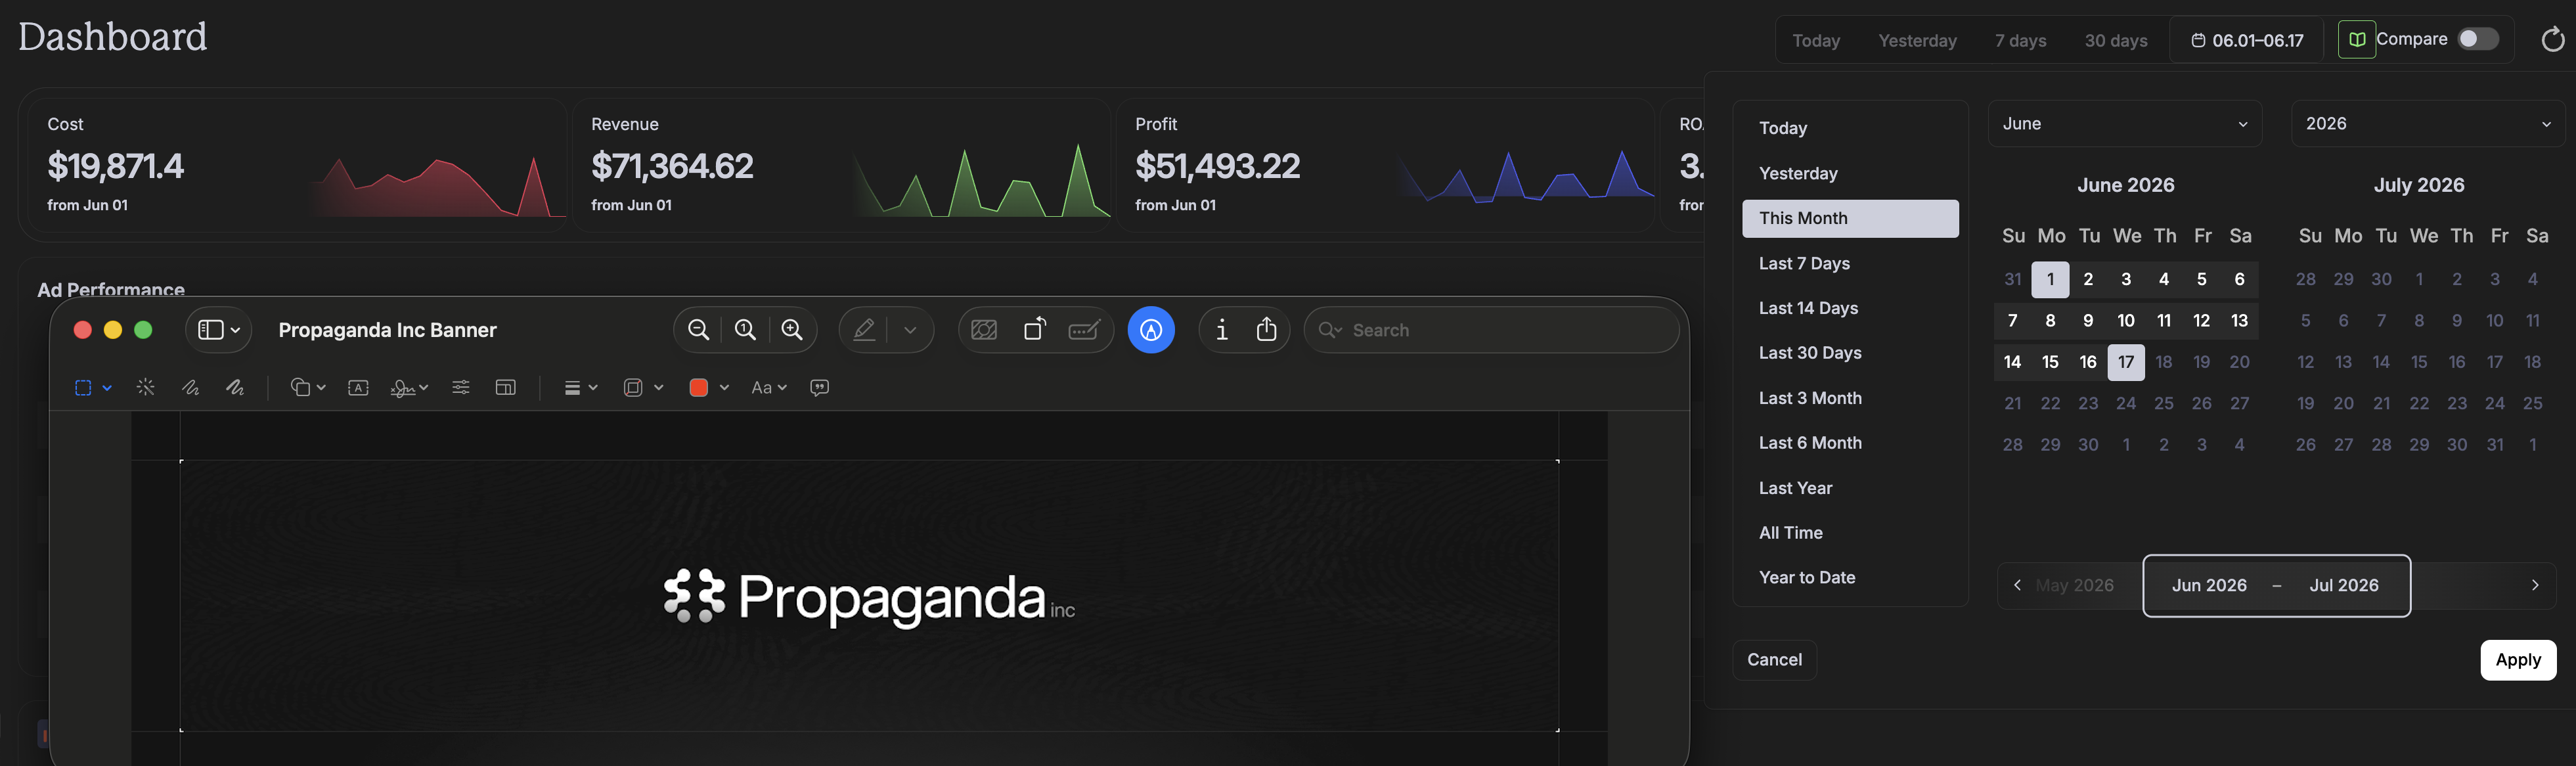
Task: Open the border color menu
Action: [x=643, y=388]
